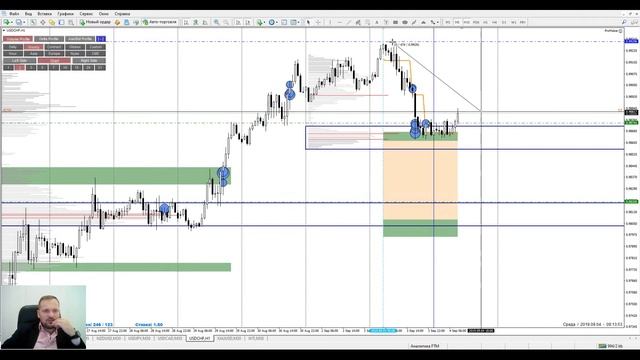The image size is (640, 360).
Task: Open the new chart icon in toolbar
Action: coord(7,22)
